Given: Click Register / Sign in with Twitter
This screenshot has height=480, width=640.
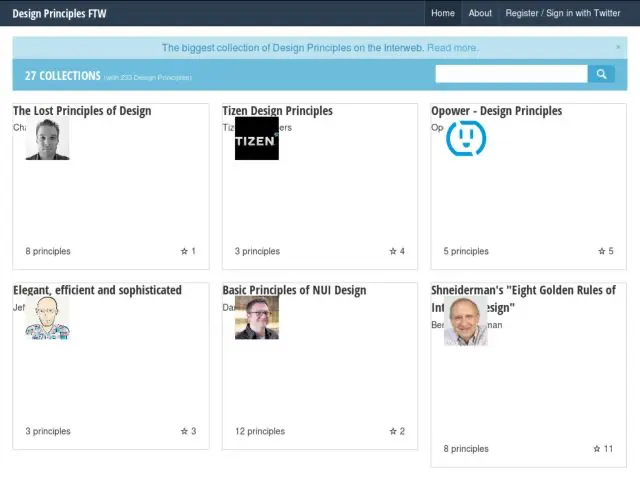Looking at the screenshot, I should 563,13.
